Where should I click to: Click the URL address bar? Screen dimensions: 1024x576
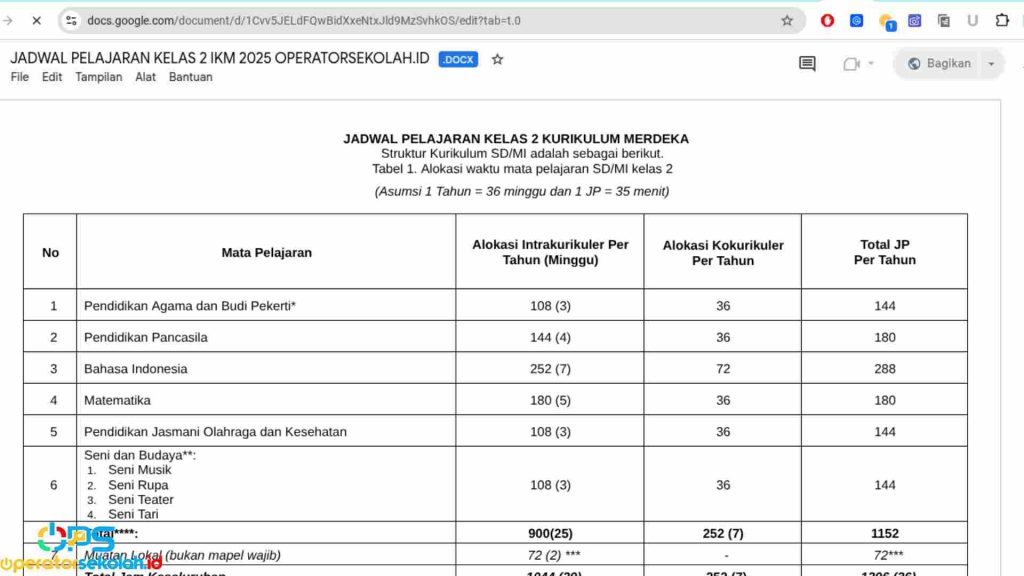pyautogui.click(x=431, y=21)
